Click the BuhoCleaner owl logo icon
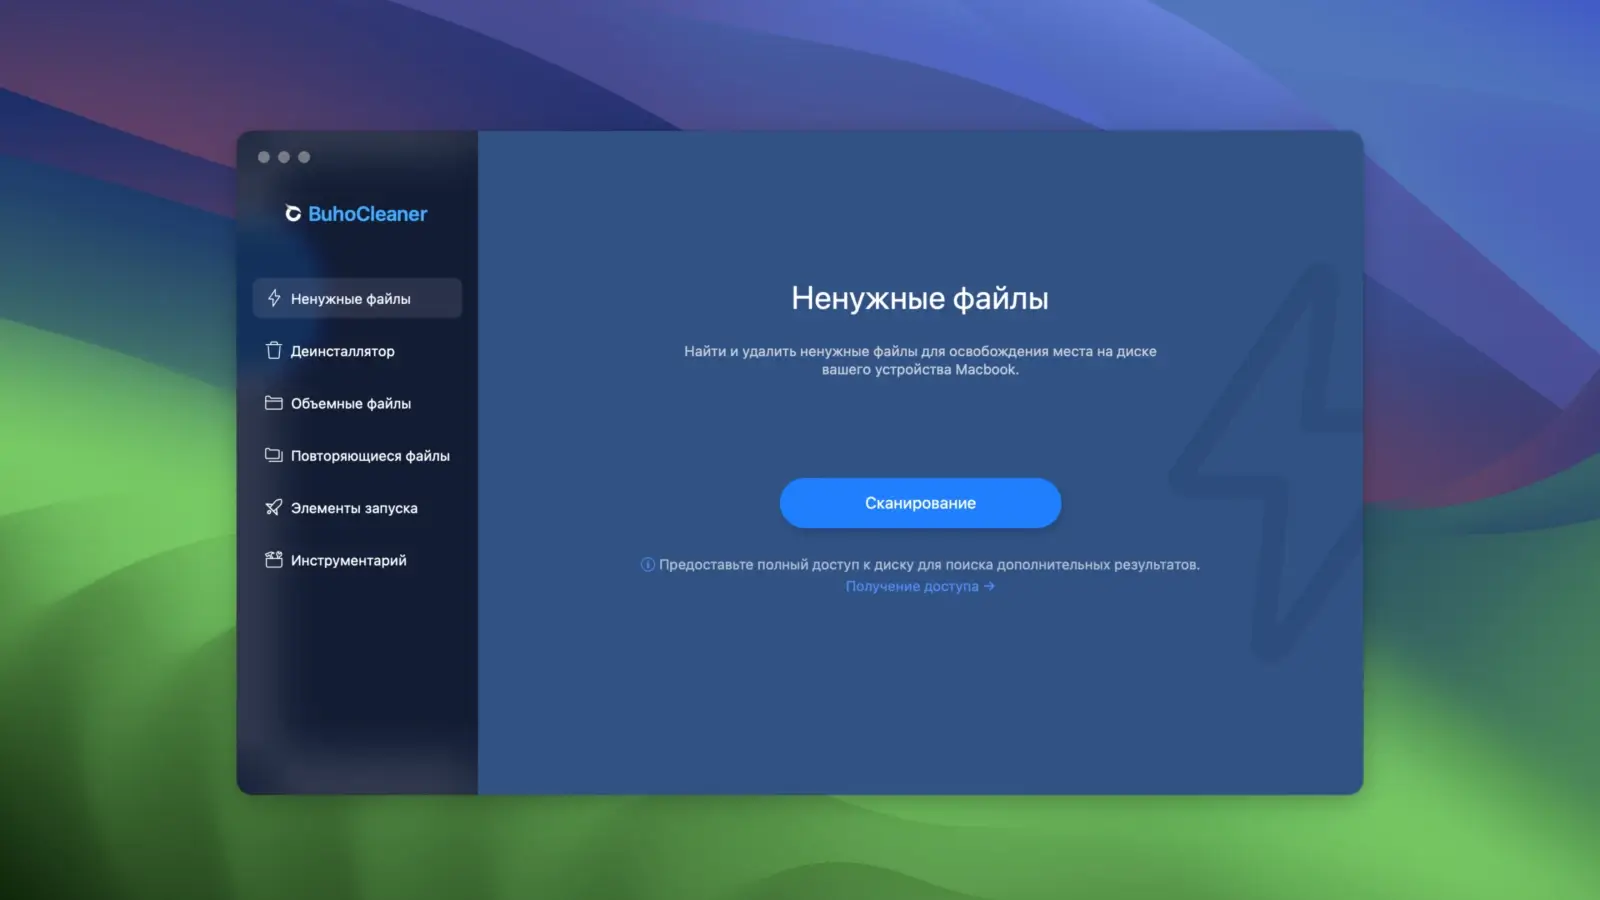Image resolution: width=1600 pixels, height=900 pixels. tap(293, 214)
